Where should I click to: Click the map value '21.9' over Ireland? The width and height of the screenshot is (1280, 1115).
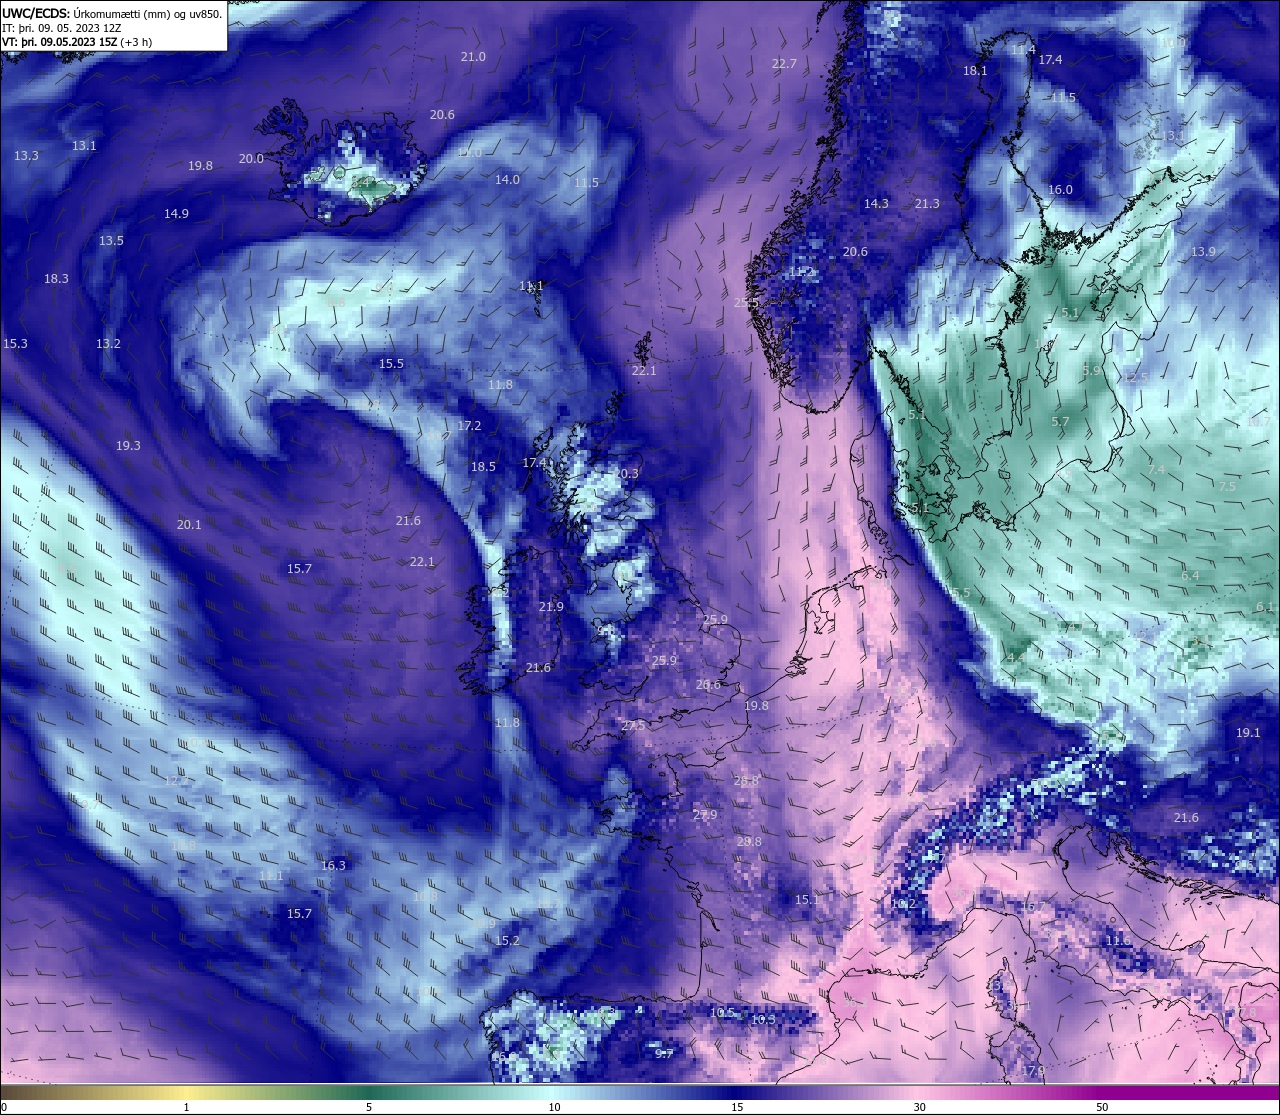tap(551, 607)
